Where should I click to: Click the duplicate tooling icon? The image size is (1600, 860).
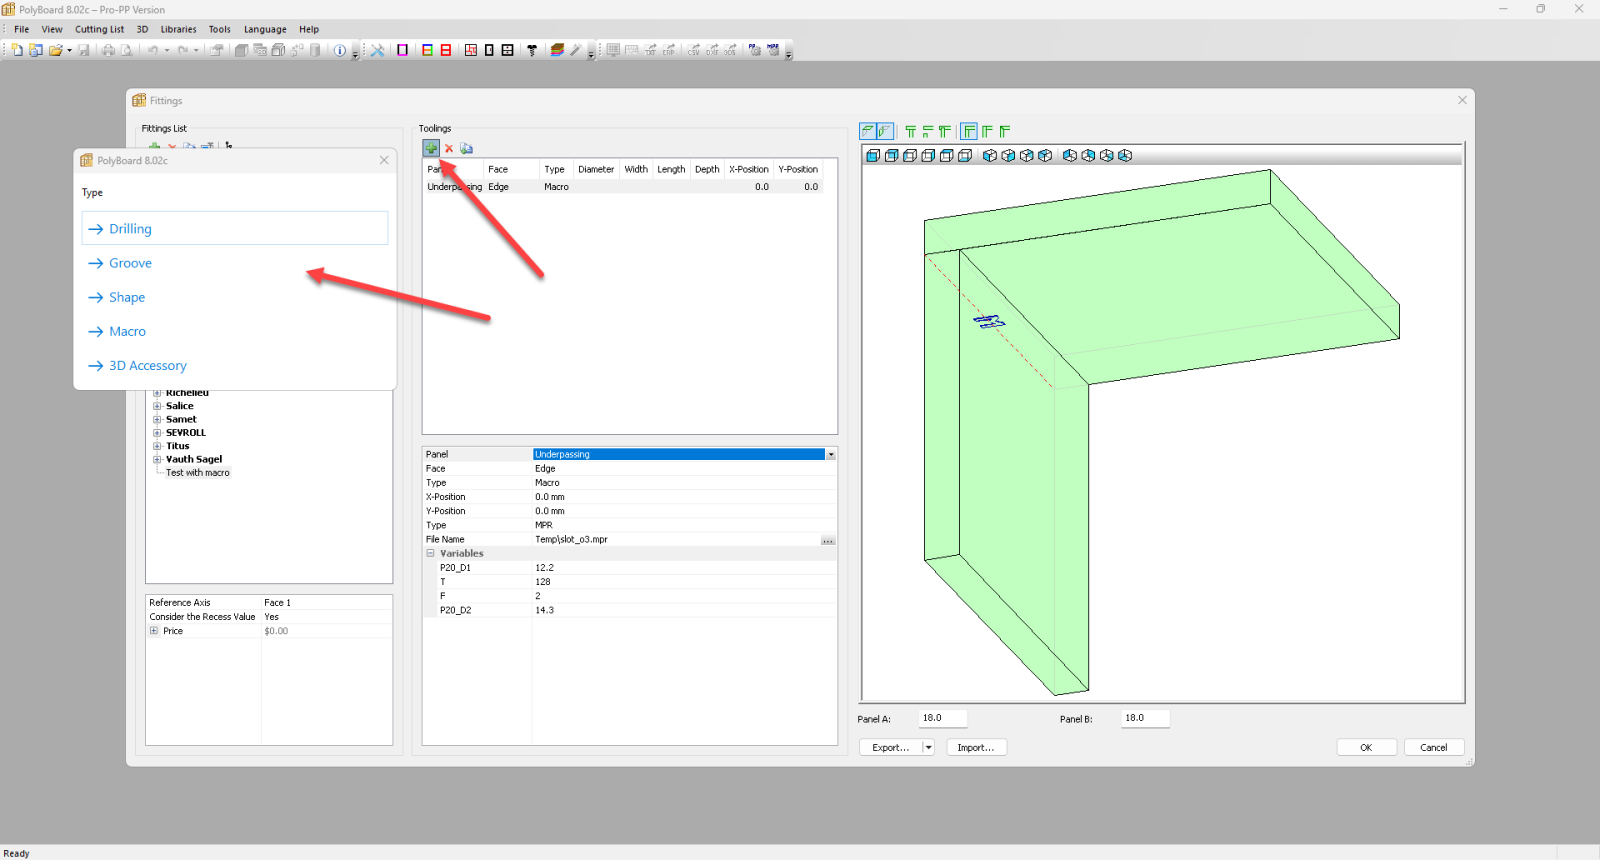(x=466, y=149)
